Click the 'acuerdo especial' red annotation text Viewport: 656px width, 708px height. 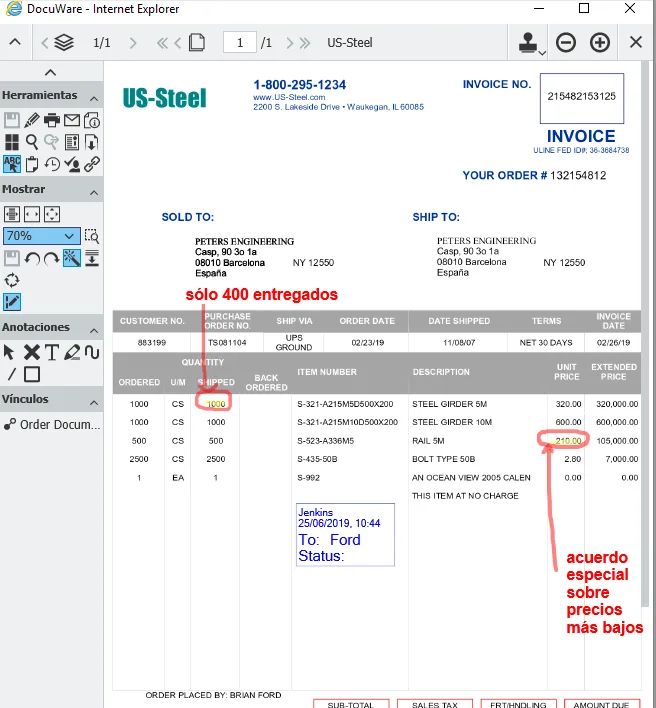click(605, 592)
